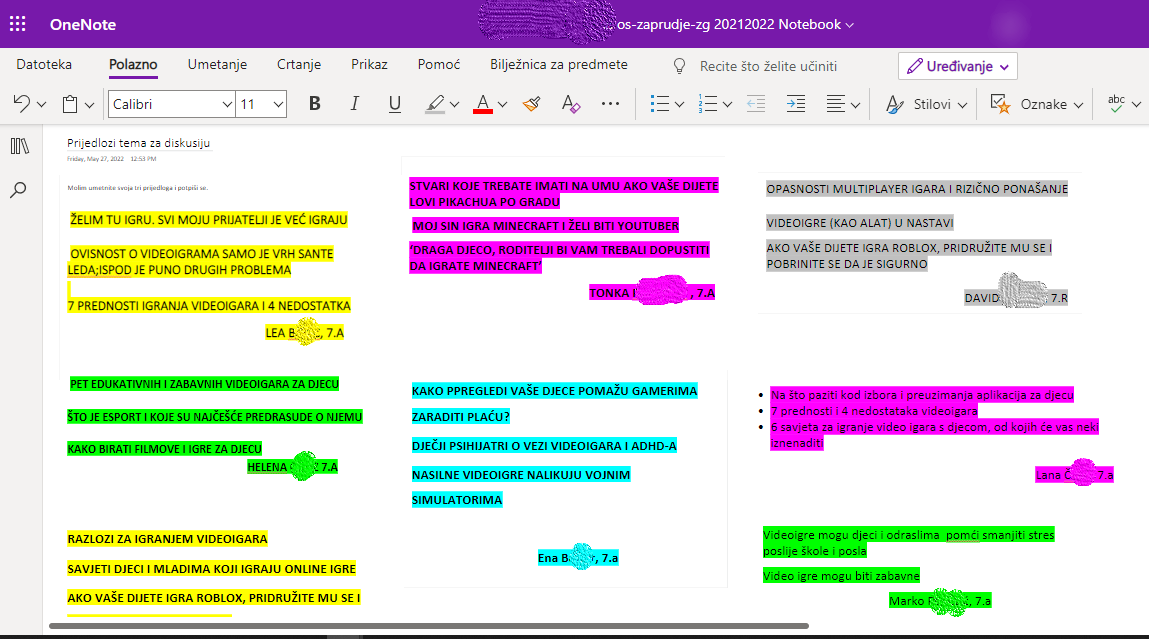Viewport: 1149px width, 639px height.
Task: Click the Undo arrow icon
Action: 22,104
